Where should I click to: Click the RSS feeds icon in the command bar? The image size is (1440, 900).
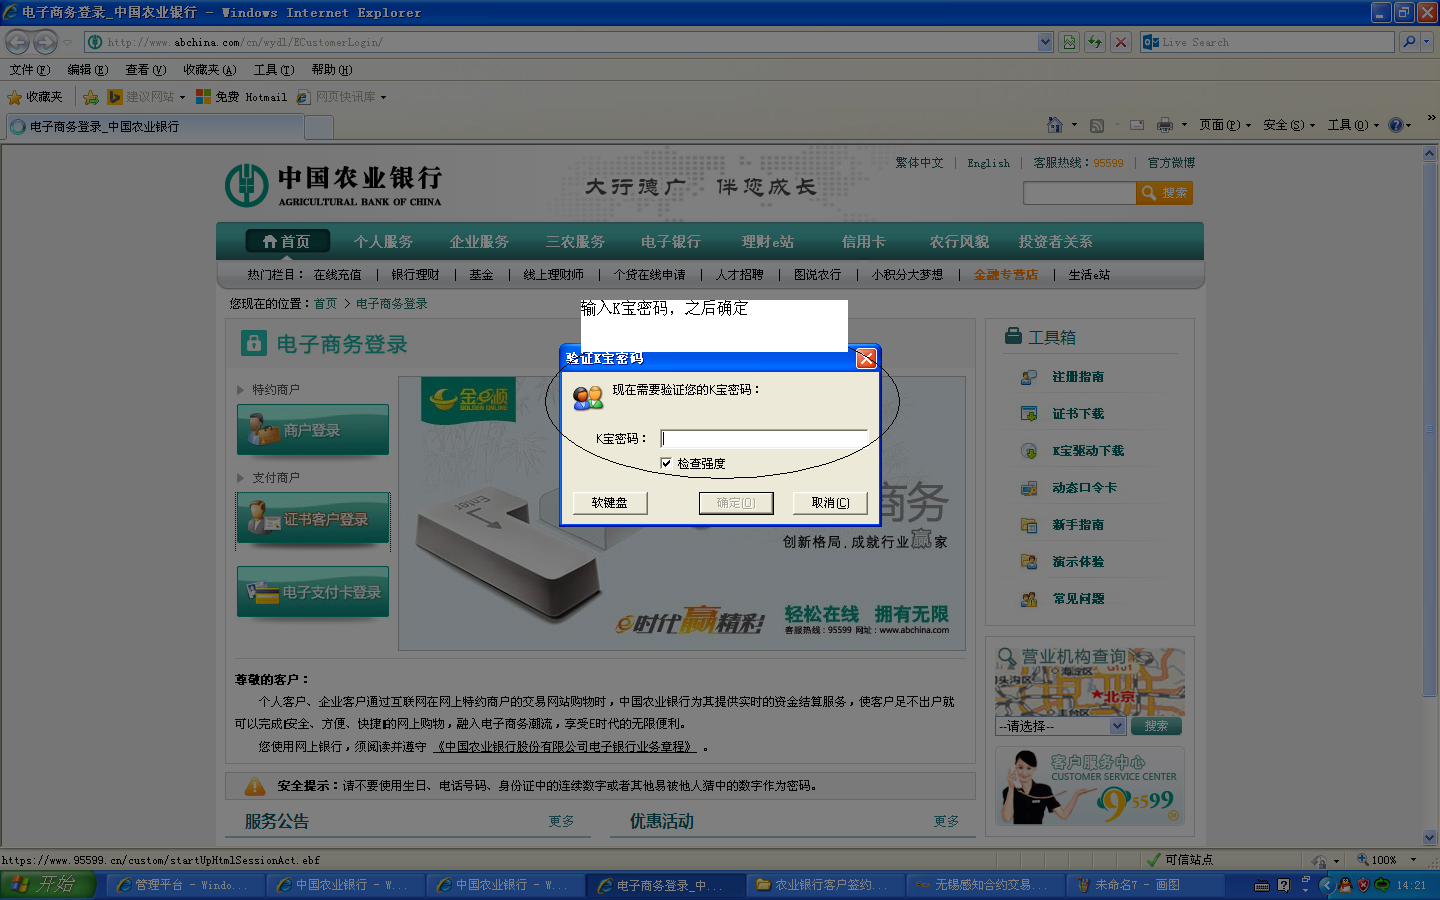pos(1097,125)
